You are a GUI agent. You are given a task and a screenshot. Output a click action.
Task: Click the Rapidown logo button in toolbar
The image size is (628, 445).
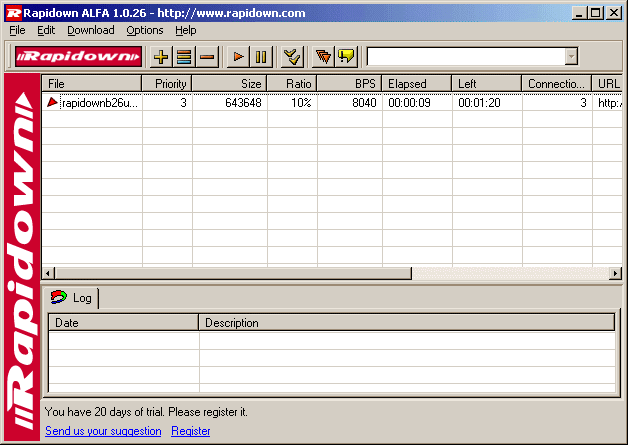78,56
